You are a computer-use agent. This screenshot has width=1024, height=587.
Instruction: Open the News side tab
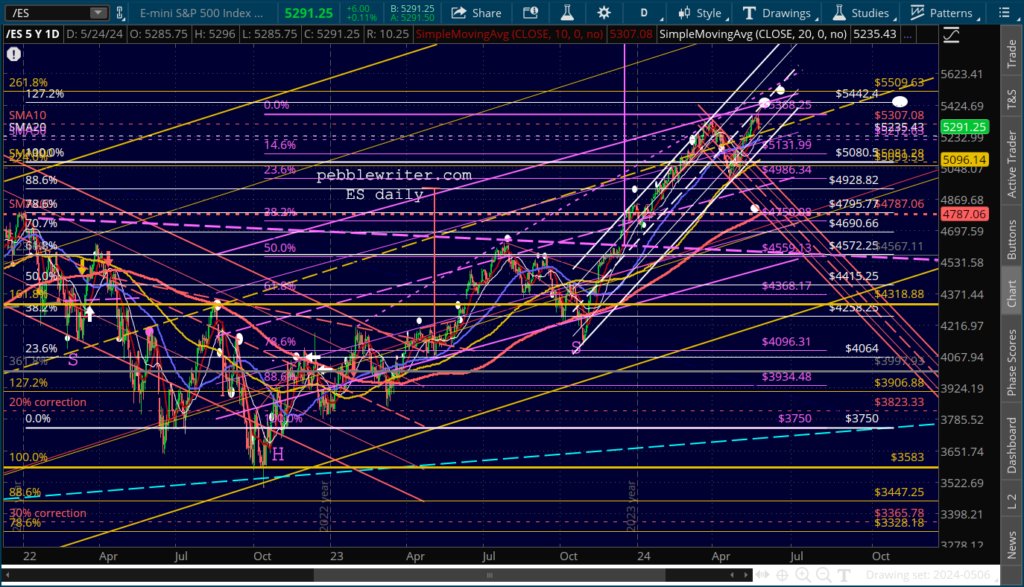(1012, 545)
